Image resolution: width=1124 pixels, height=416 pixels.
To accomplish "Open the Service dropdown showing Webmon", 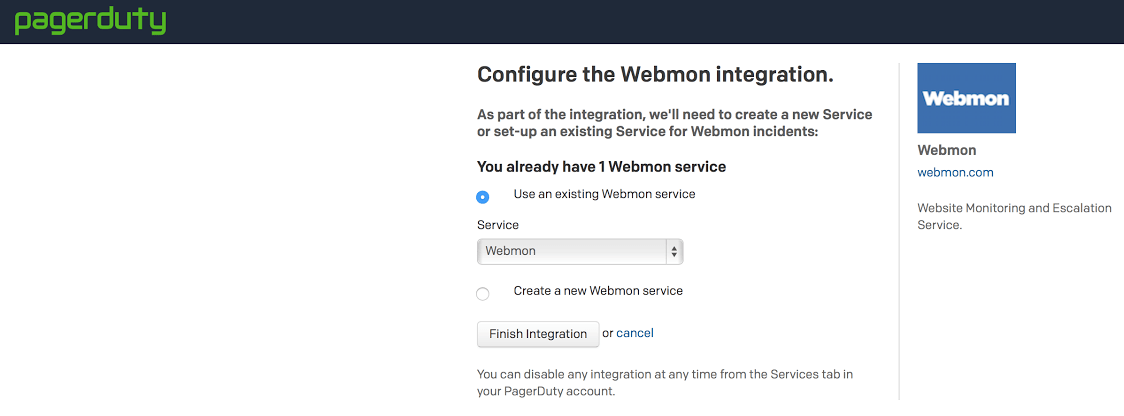I will [572, 251].
